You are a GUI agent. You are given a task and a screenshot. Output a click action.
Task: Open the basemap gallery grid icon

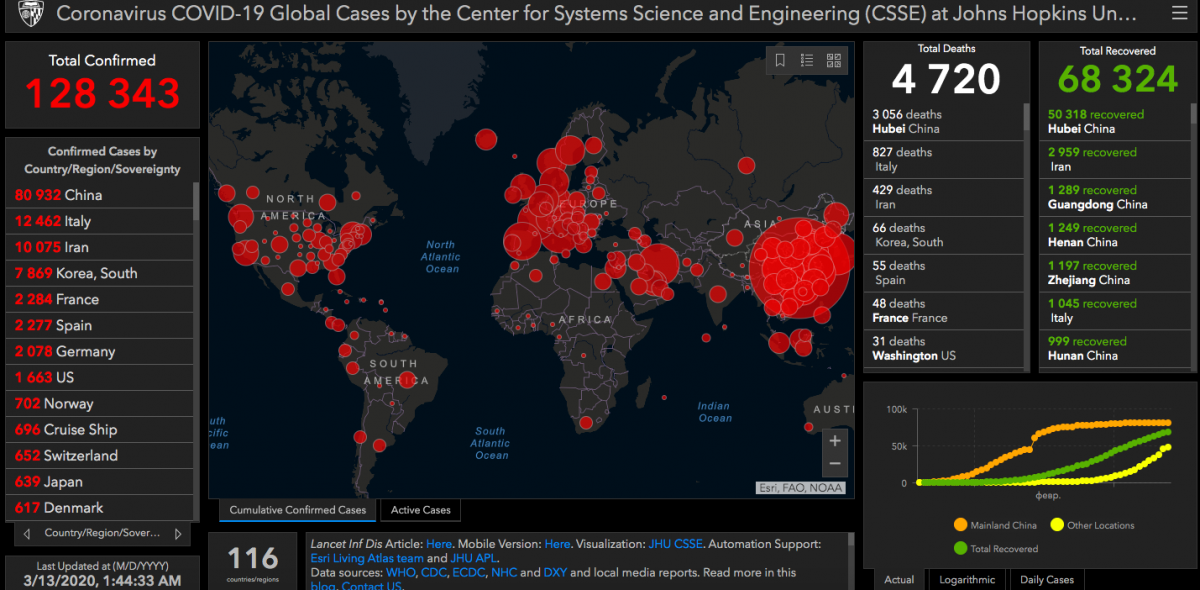coord(834,60)
